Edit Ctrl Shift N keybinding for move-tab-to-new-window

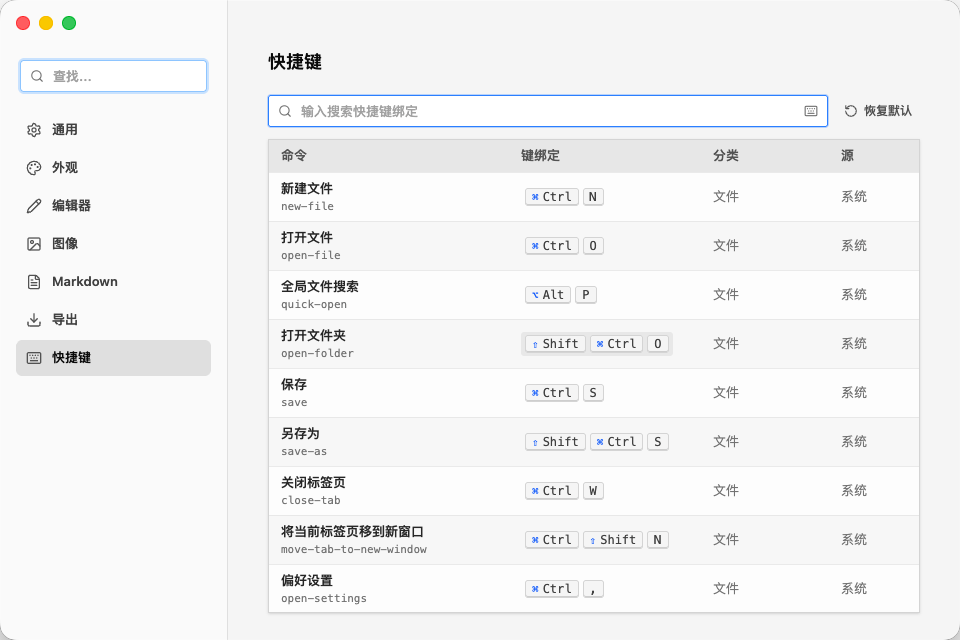pyautogui.click(x=597, y=540)
